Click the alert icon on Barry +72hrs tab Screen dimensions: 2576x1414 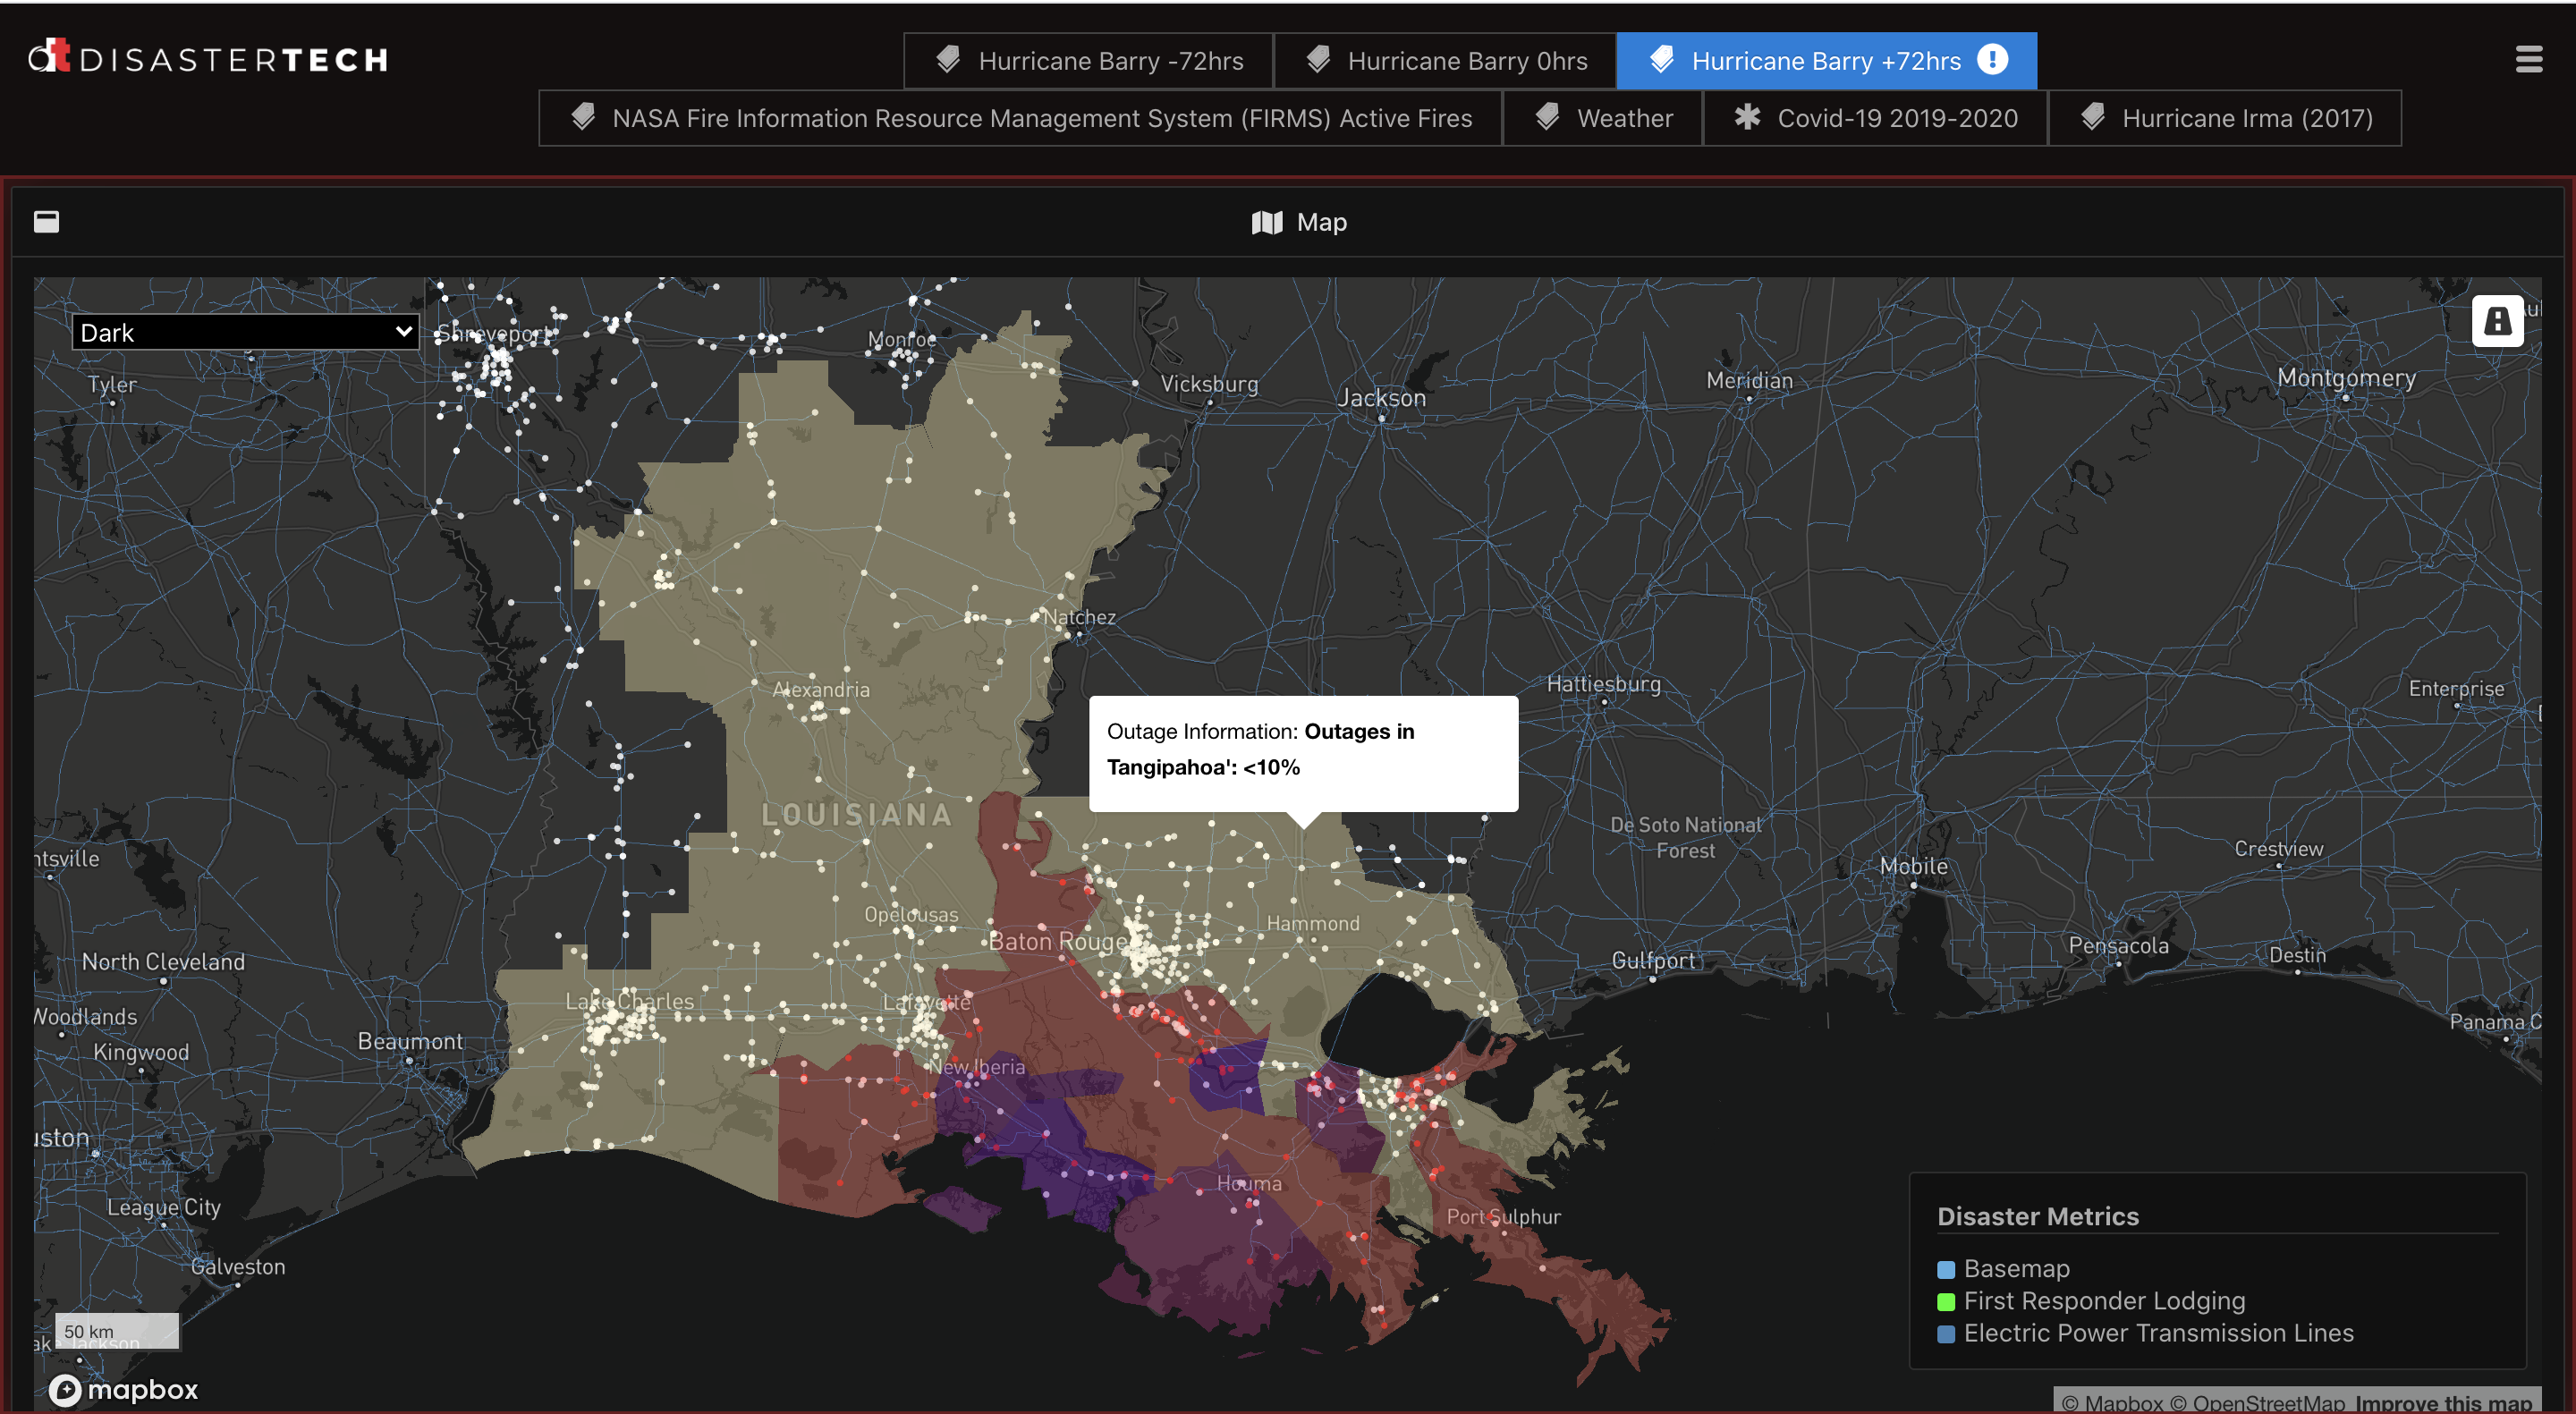click(x=1992, y=60)
